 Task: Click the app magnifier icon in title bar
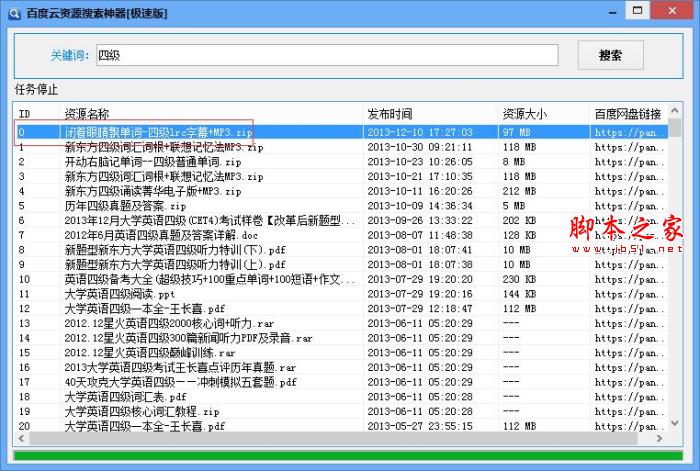tap(14, 13)
